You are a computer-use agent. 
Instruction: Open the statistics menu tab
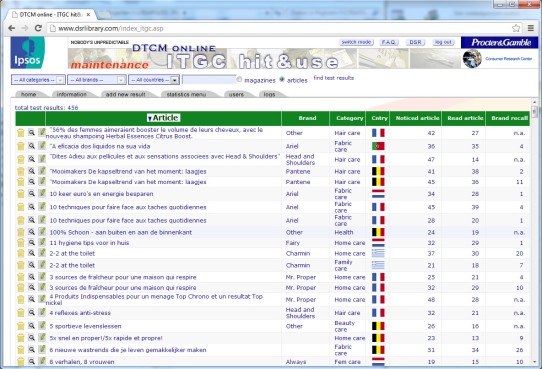[186, 94]
